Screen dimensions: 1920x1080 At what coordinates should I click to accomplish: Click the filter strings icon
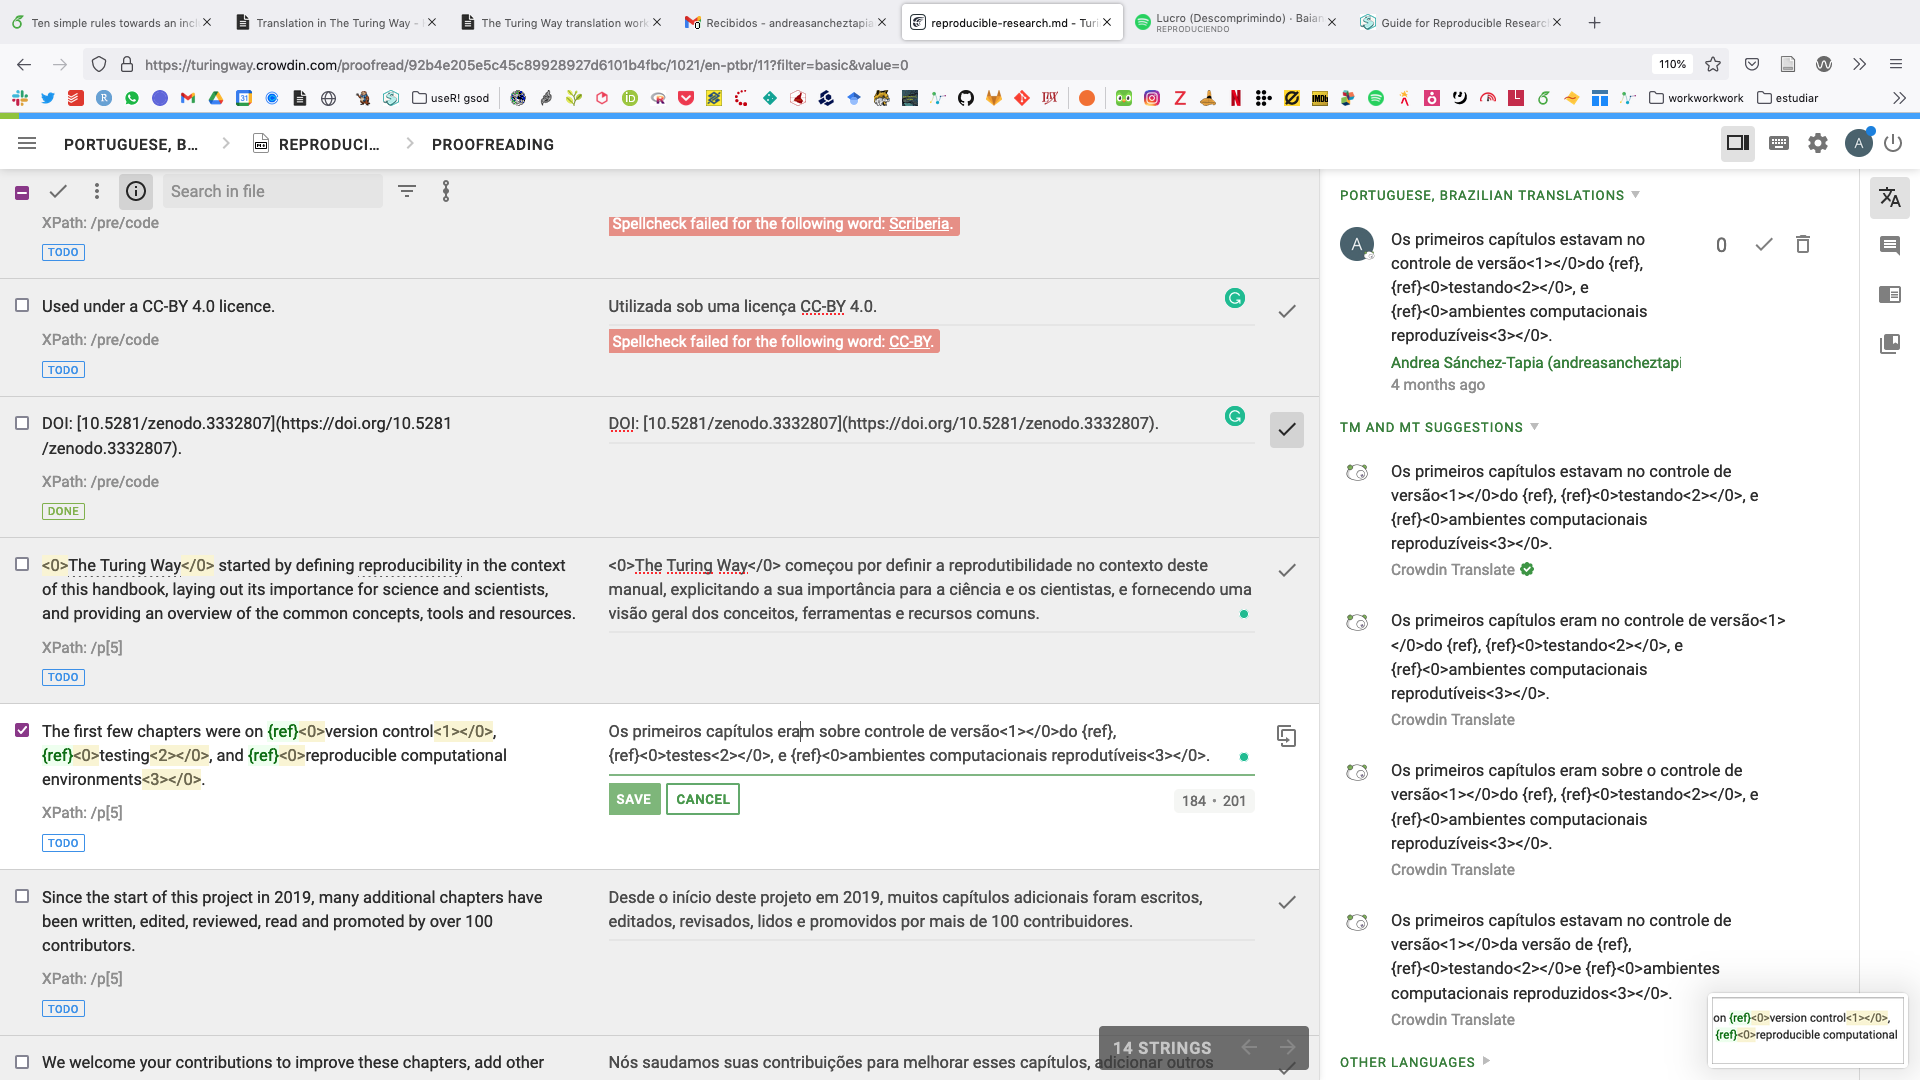407,191
